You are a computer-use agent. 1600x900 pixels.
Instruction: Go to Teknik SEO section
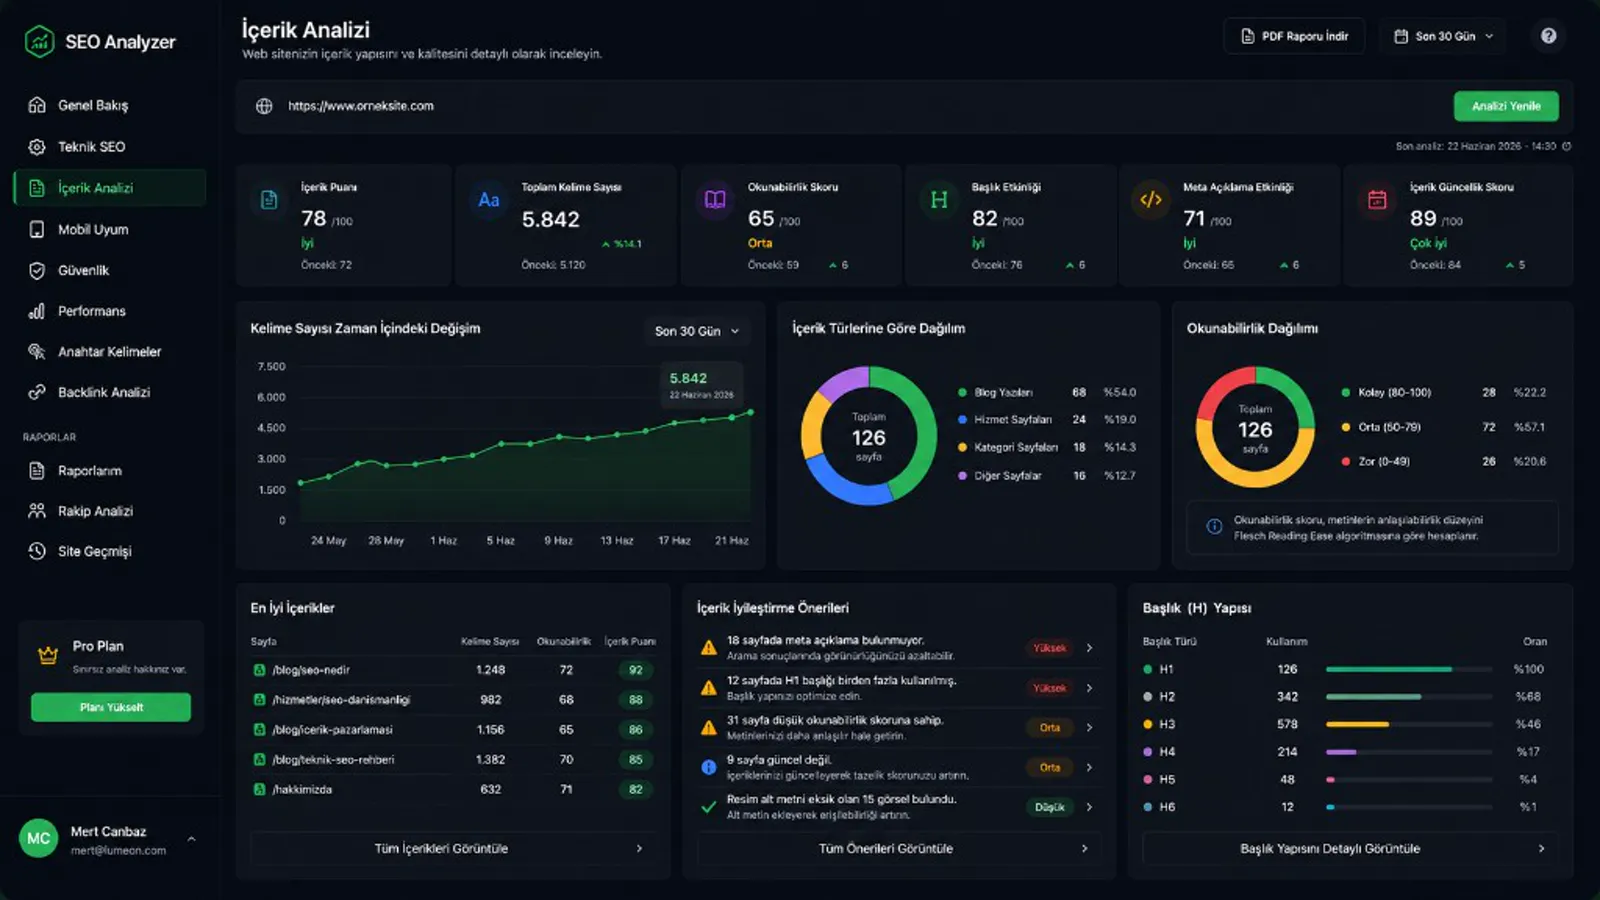[110, 147]
